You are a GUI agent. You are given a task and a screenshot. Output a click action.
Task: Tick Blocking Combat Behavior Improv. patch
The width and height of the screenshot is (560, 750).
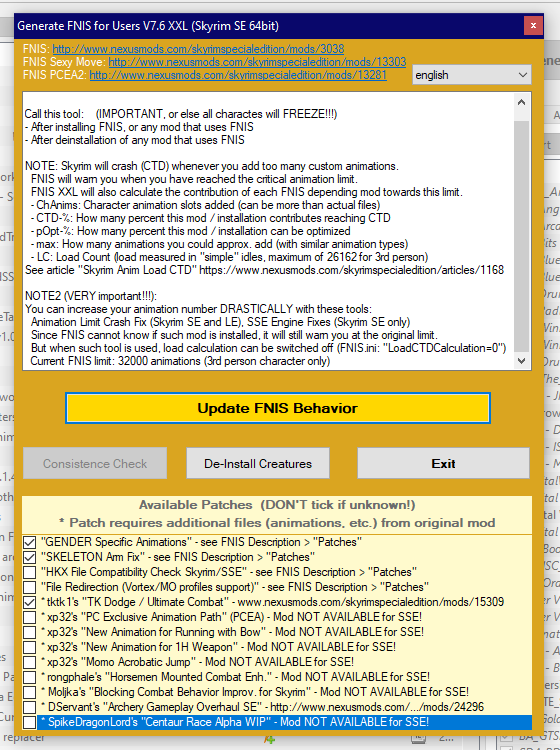click(30, 692)
